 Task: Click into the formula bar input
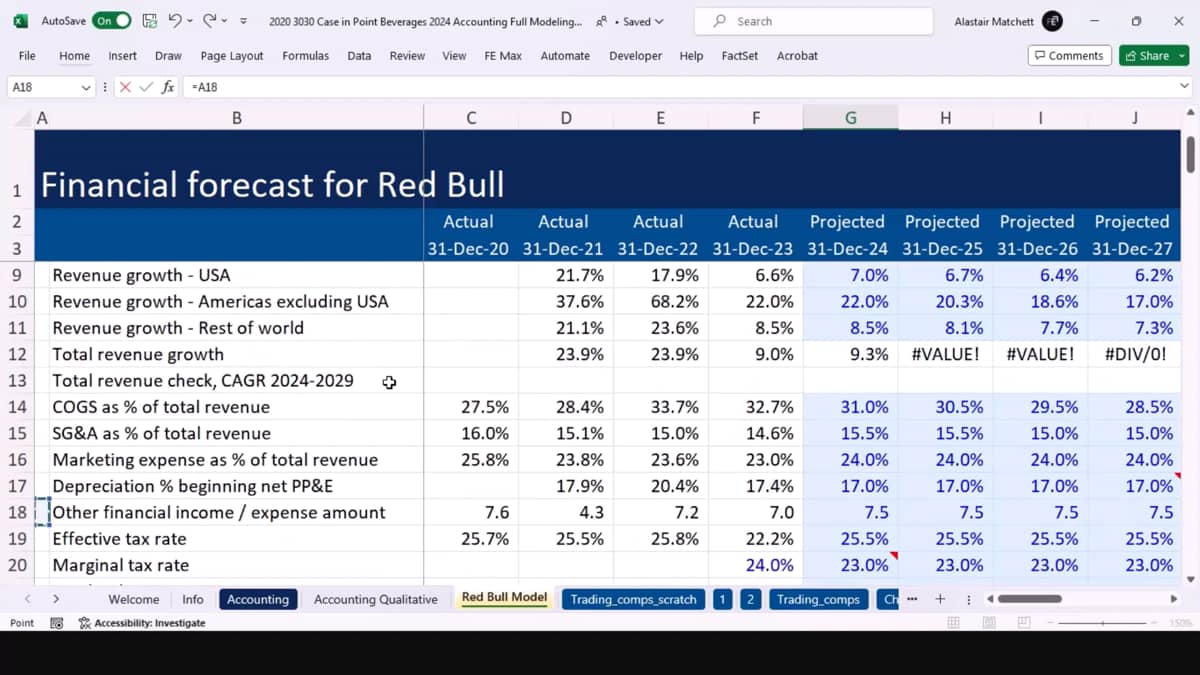click(680, 87)
